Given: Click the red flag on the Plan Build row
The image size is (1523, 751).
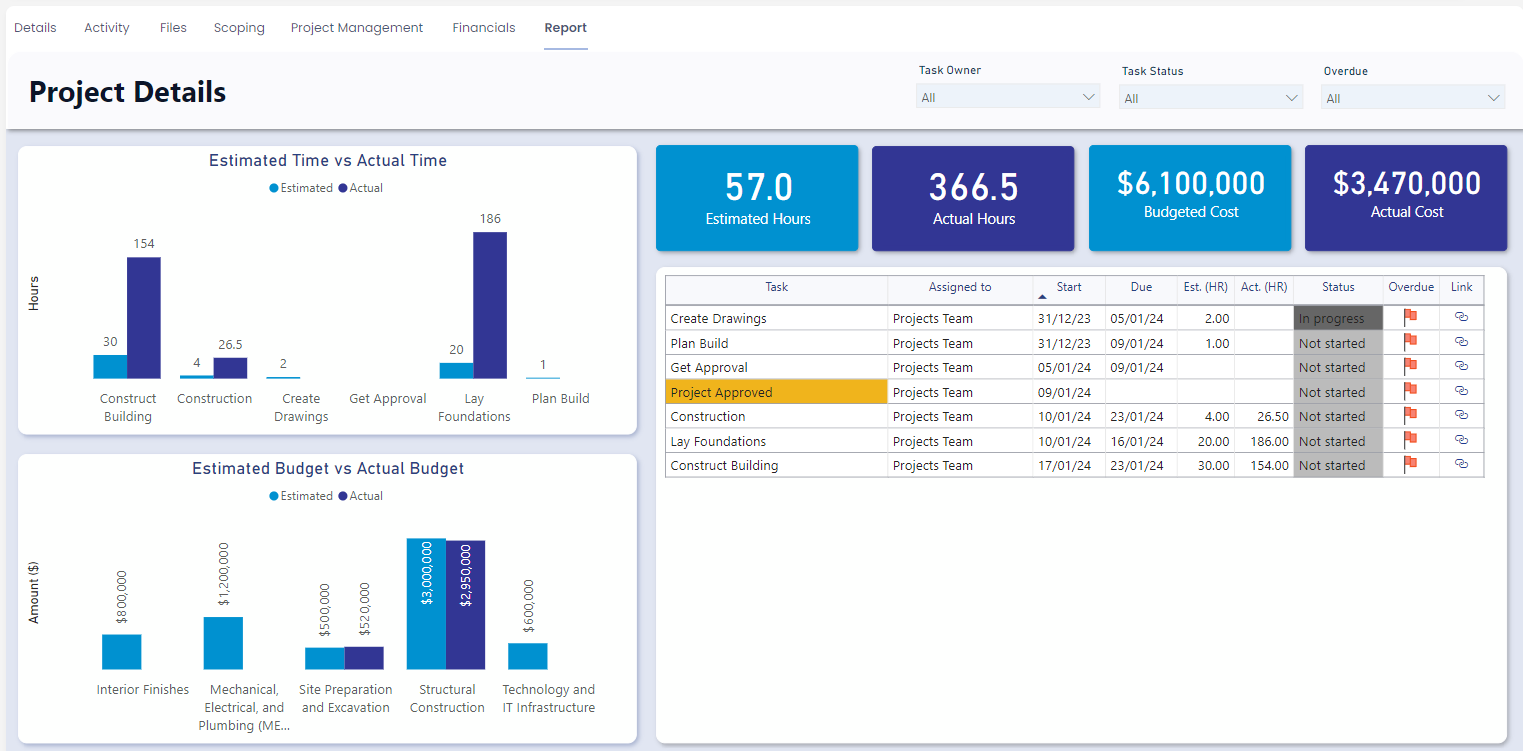Looking at the screenshot, I should pyautogui.click(x=1410, y=342).
